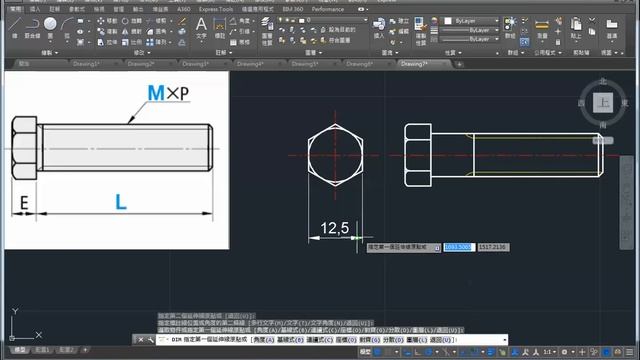The width and height of the screenshot is (640, 360).
Task: Select the Polyline (聚合線) tool
Action: (32, 27)
